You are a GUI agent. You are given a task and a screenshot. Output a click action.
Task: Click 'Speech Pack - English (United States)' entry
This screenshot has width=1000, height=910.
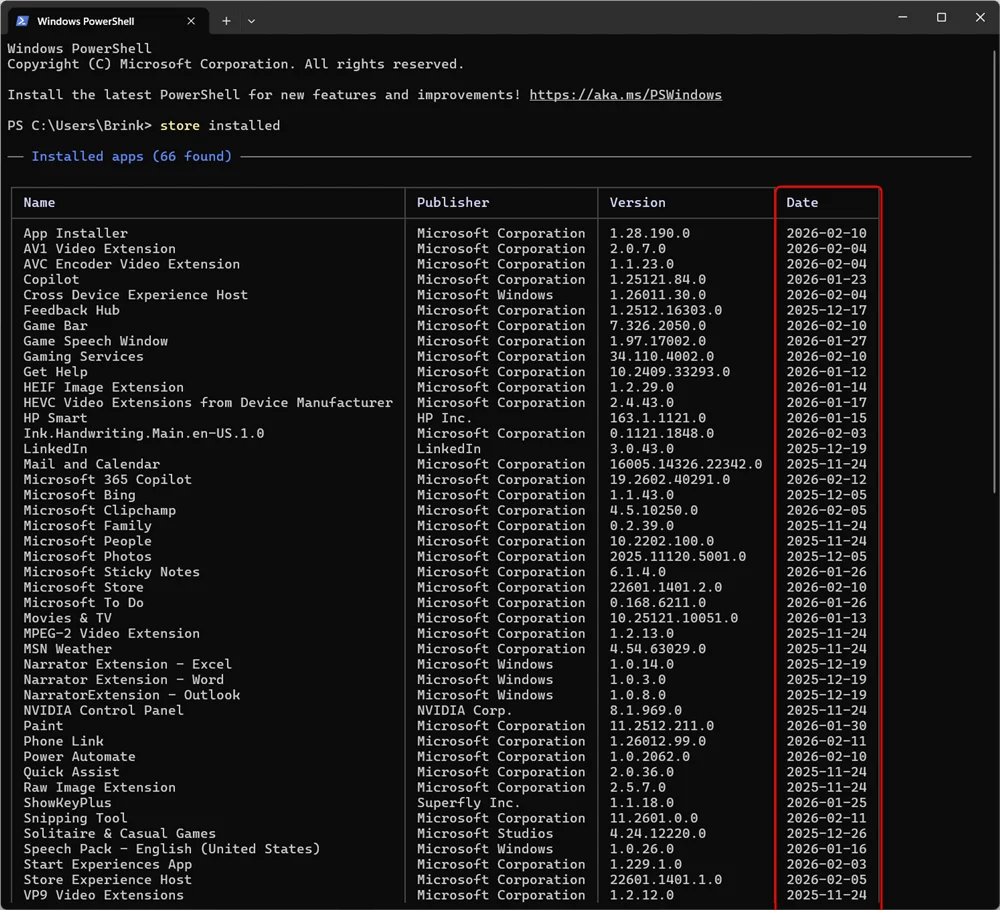click(172, 849)
